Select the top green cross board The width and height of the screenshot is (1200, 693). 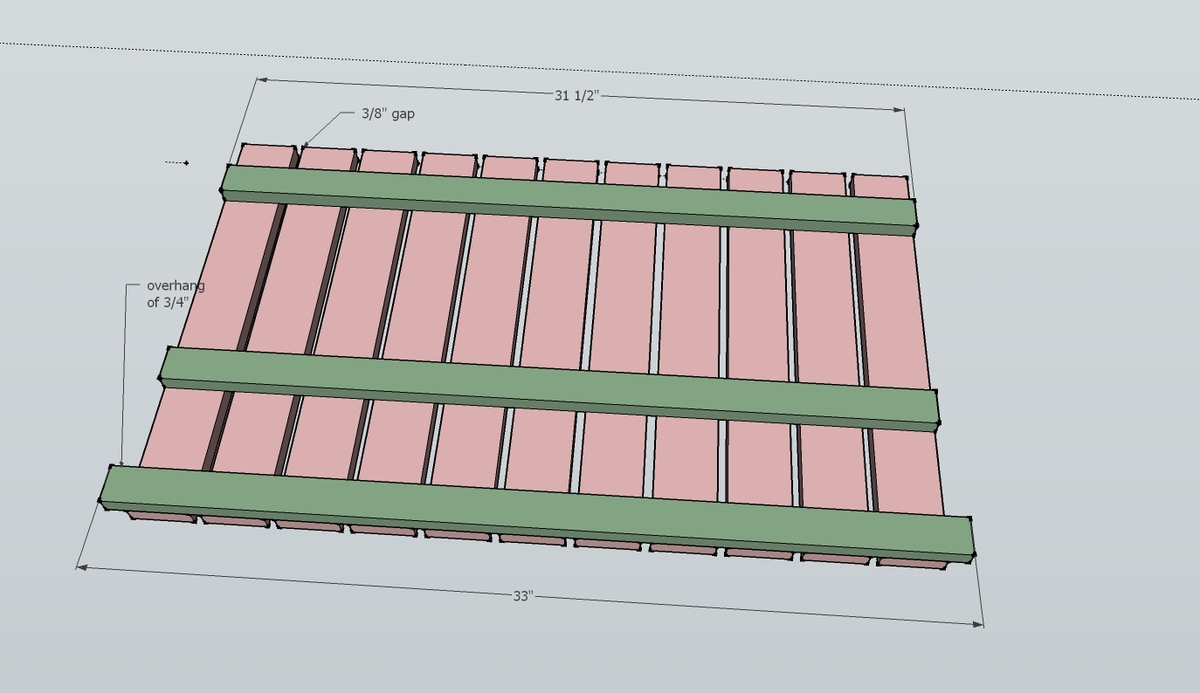(x=568, y=199)
